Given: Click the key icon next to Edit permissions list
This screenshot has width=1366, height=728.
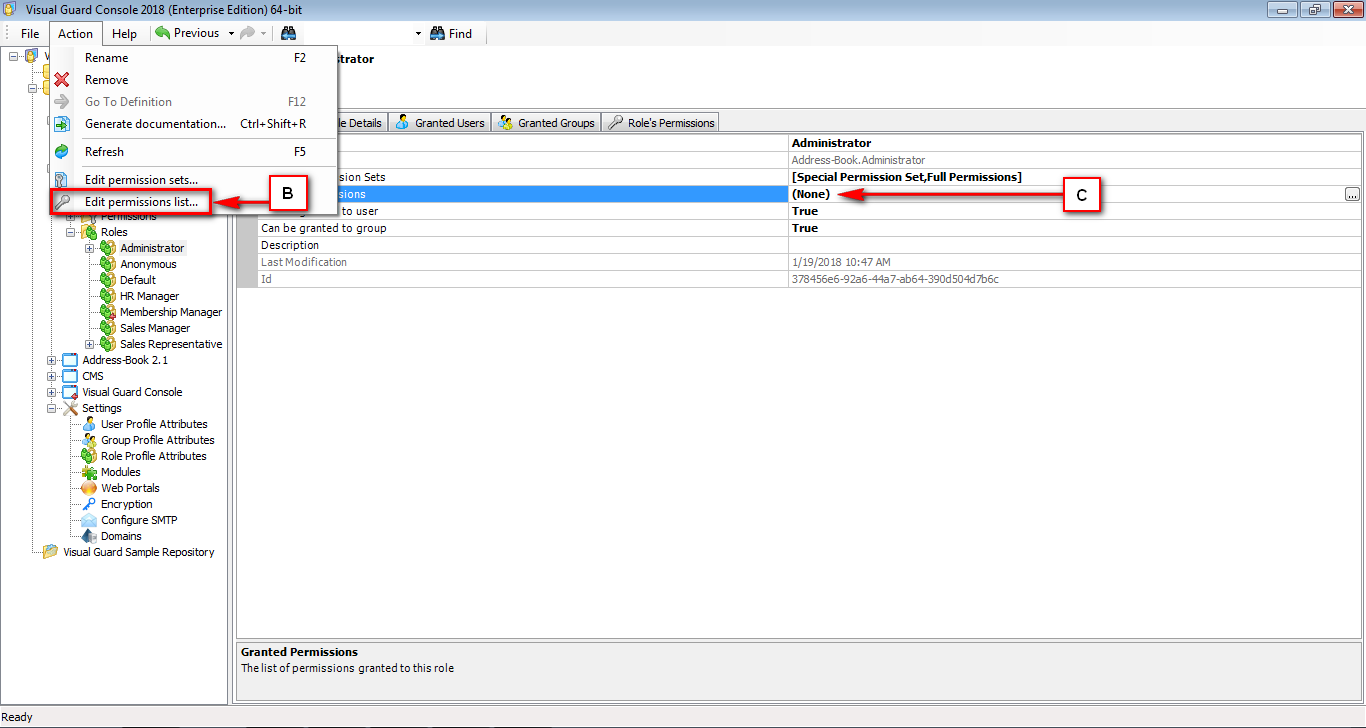Looking at the screenshot, I should click(62, 202).
